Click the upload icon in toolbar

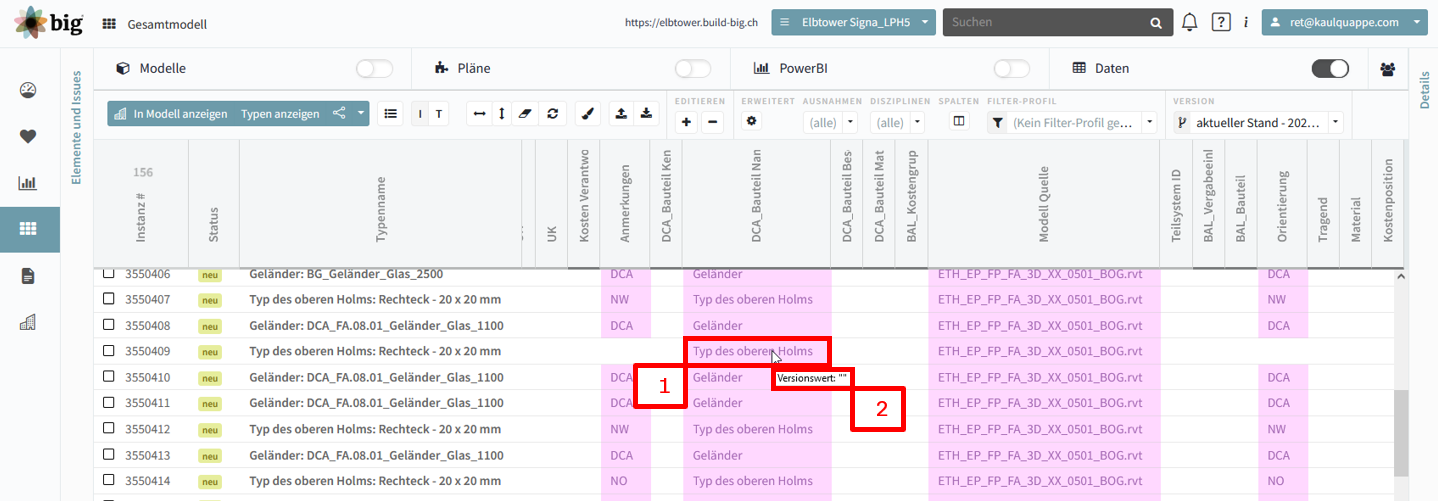click(x=621, y=114)
